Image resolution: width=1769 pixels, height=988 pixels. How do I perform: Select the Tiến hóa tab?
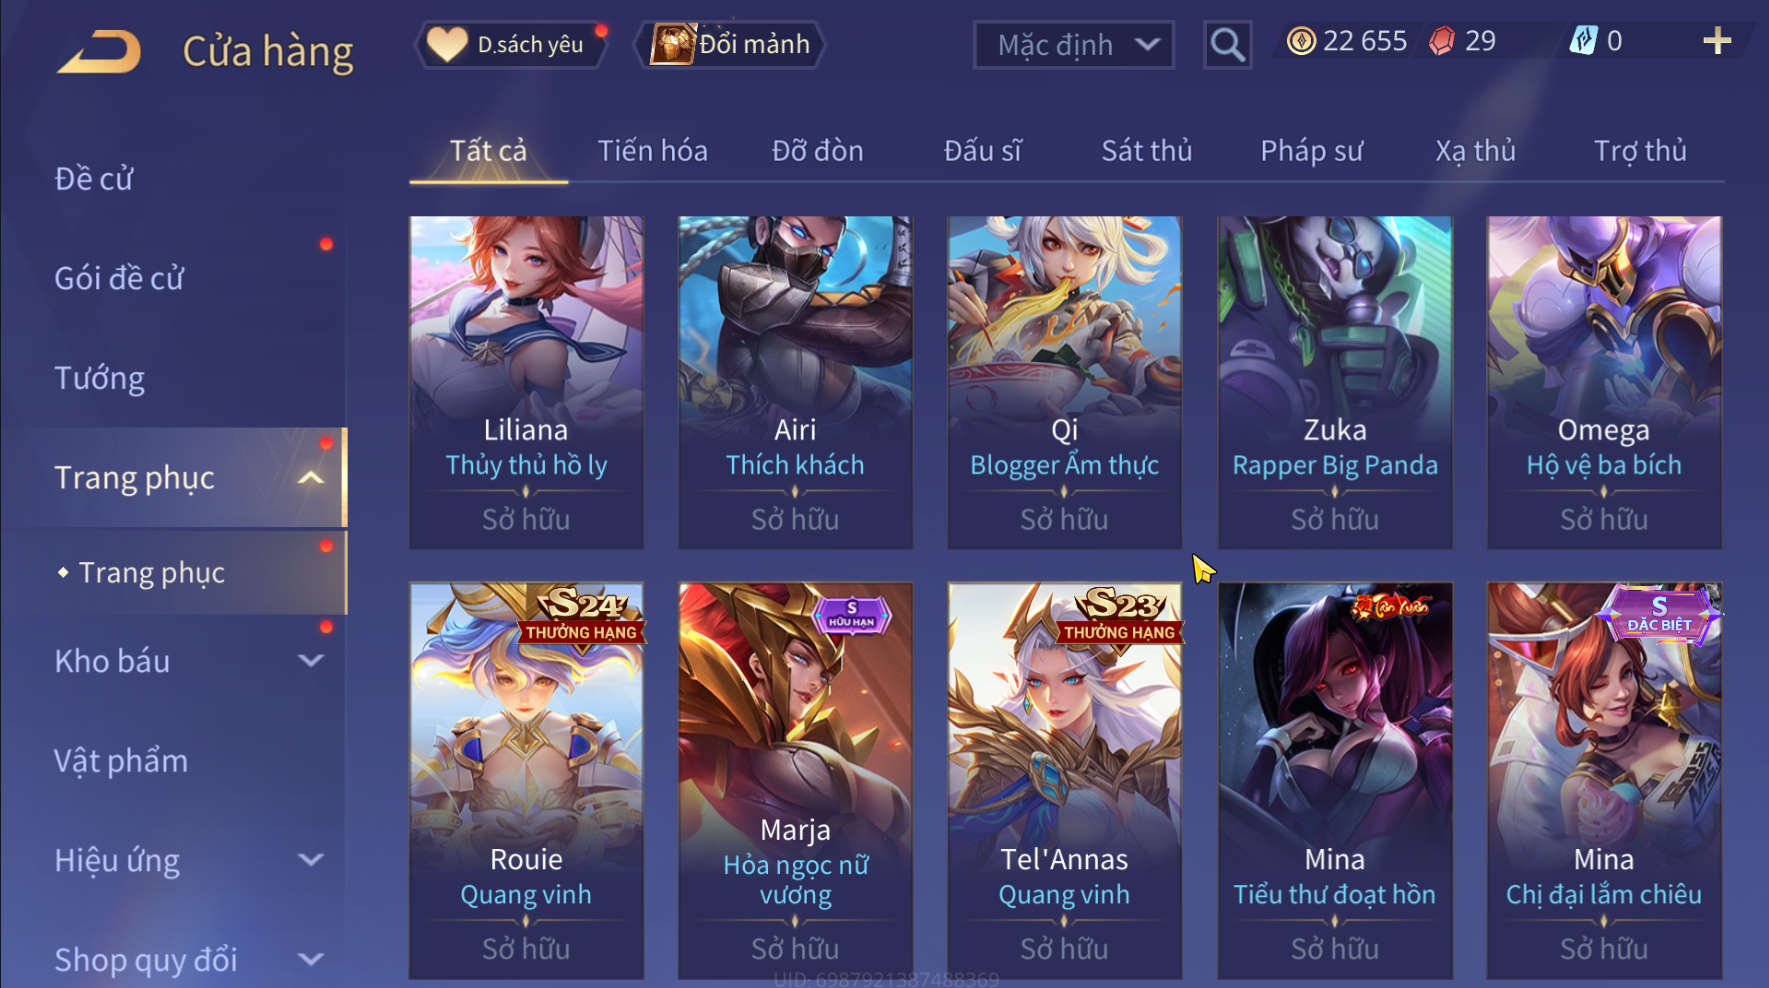point(652,151)
